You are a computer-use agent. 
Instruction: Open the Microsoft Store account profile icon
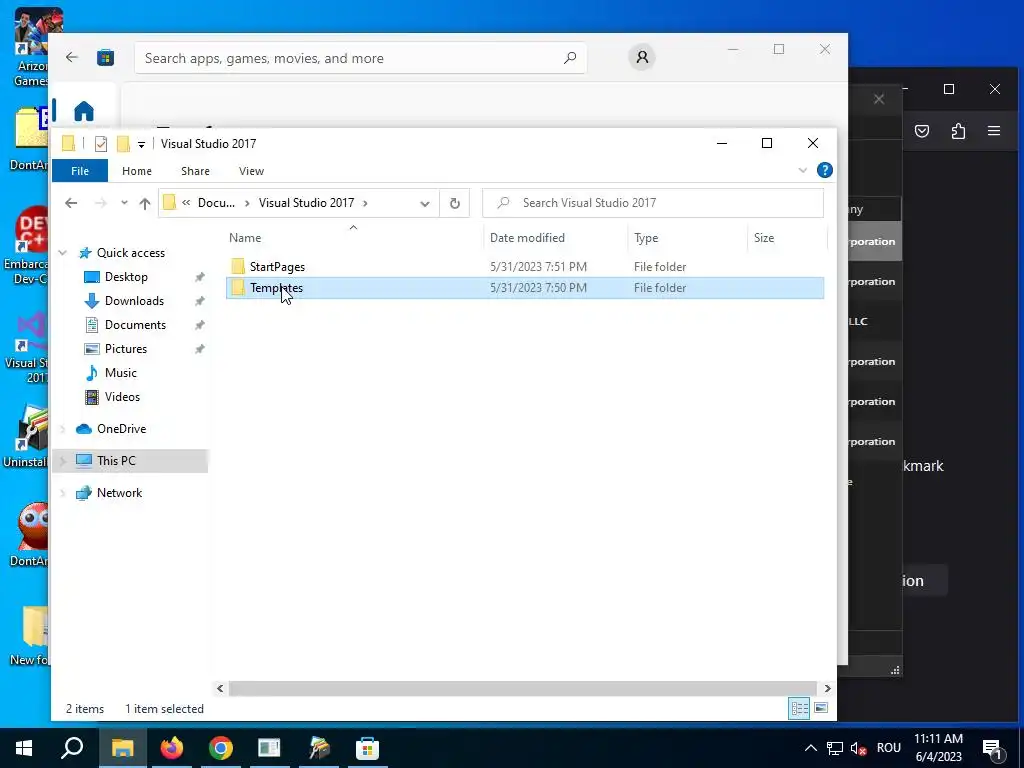642,57
